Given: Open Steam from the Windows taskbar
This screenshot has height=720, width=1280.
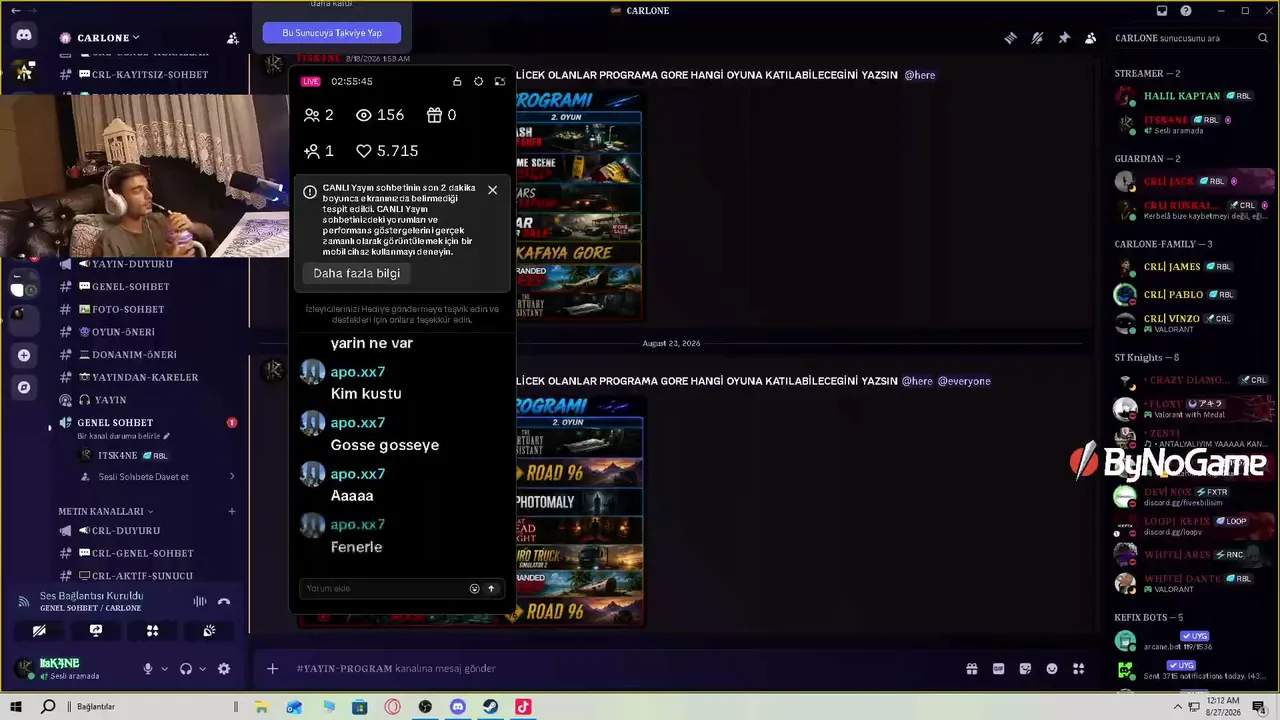Looking at the screenshot, I should coord(490,707).
